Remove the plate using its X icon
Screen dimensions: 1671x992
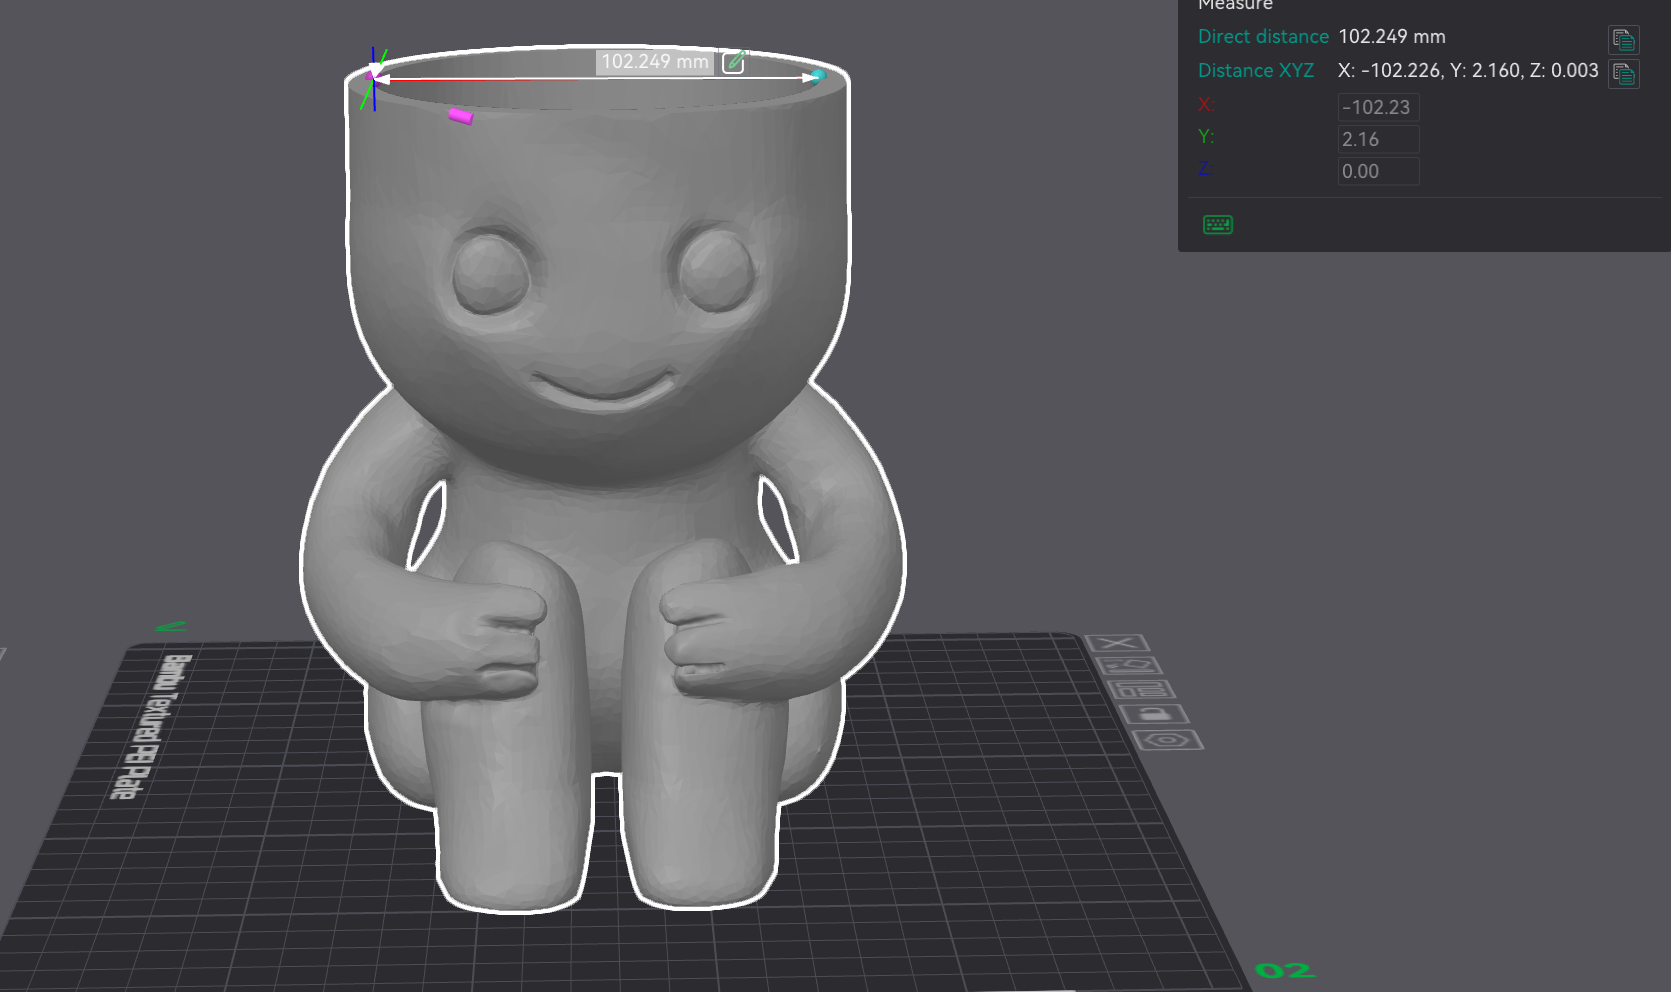[x=1117, y=643]
